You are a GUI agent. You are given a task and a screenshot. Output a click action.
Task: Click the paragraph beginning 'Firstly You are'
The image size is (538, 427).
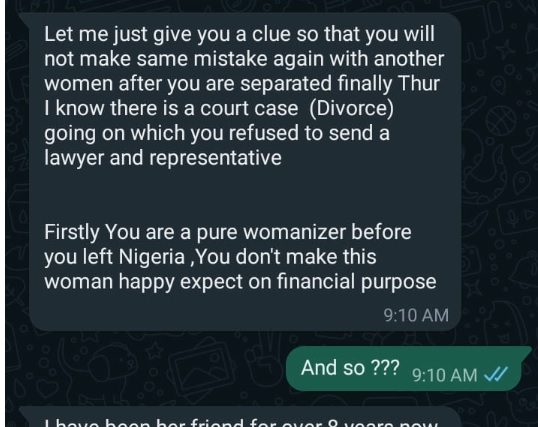click(x=240, y=256)
